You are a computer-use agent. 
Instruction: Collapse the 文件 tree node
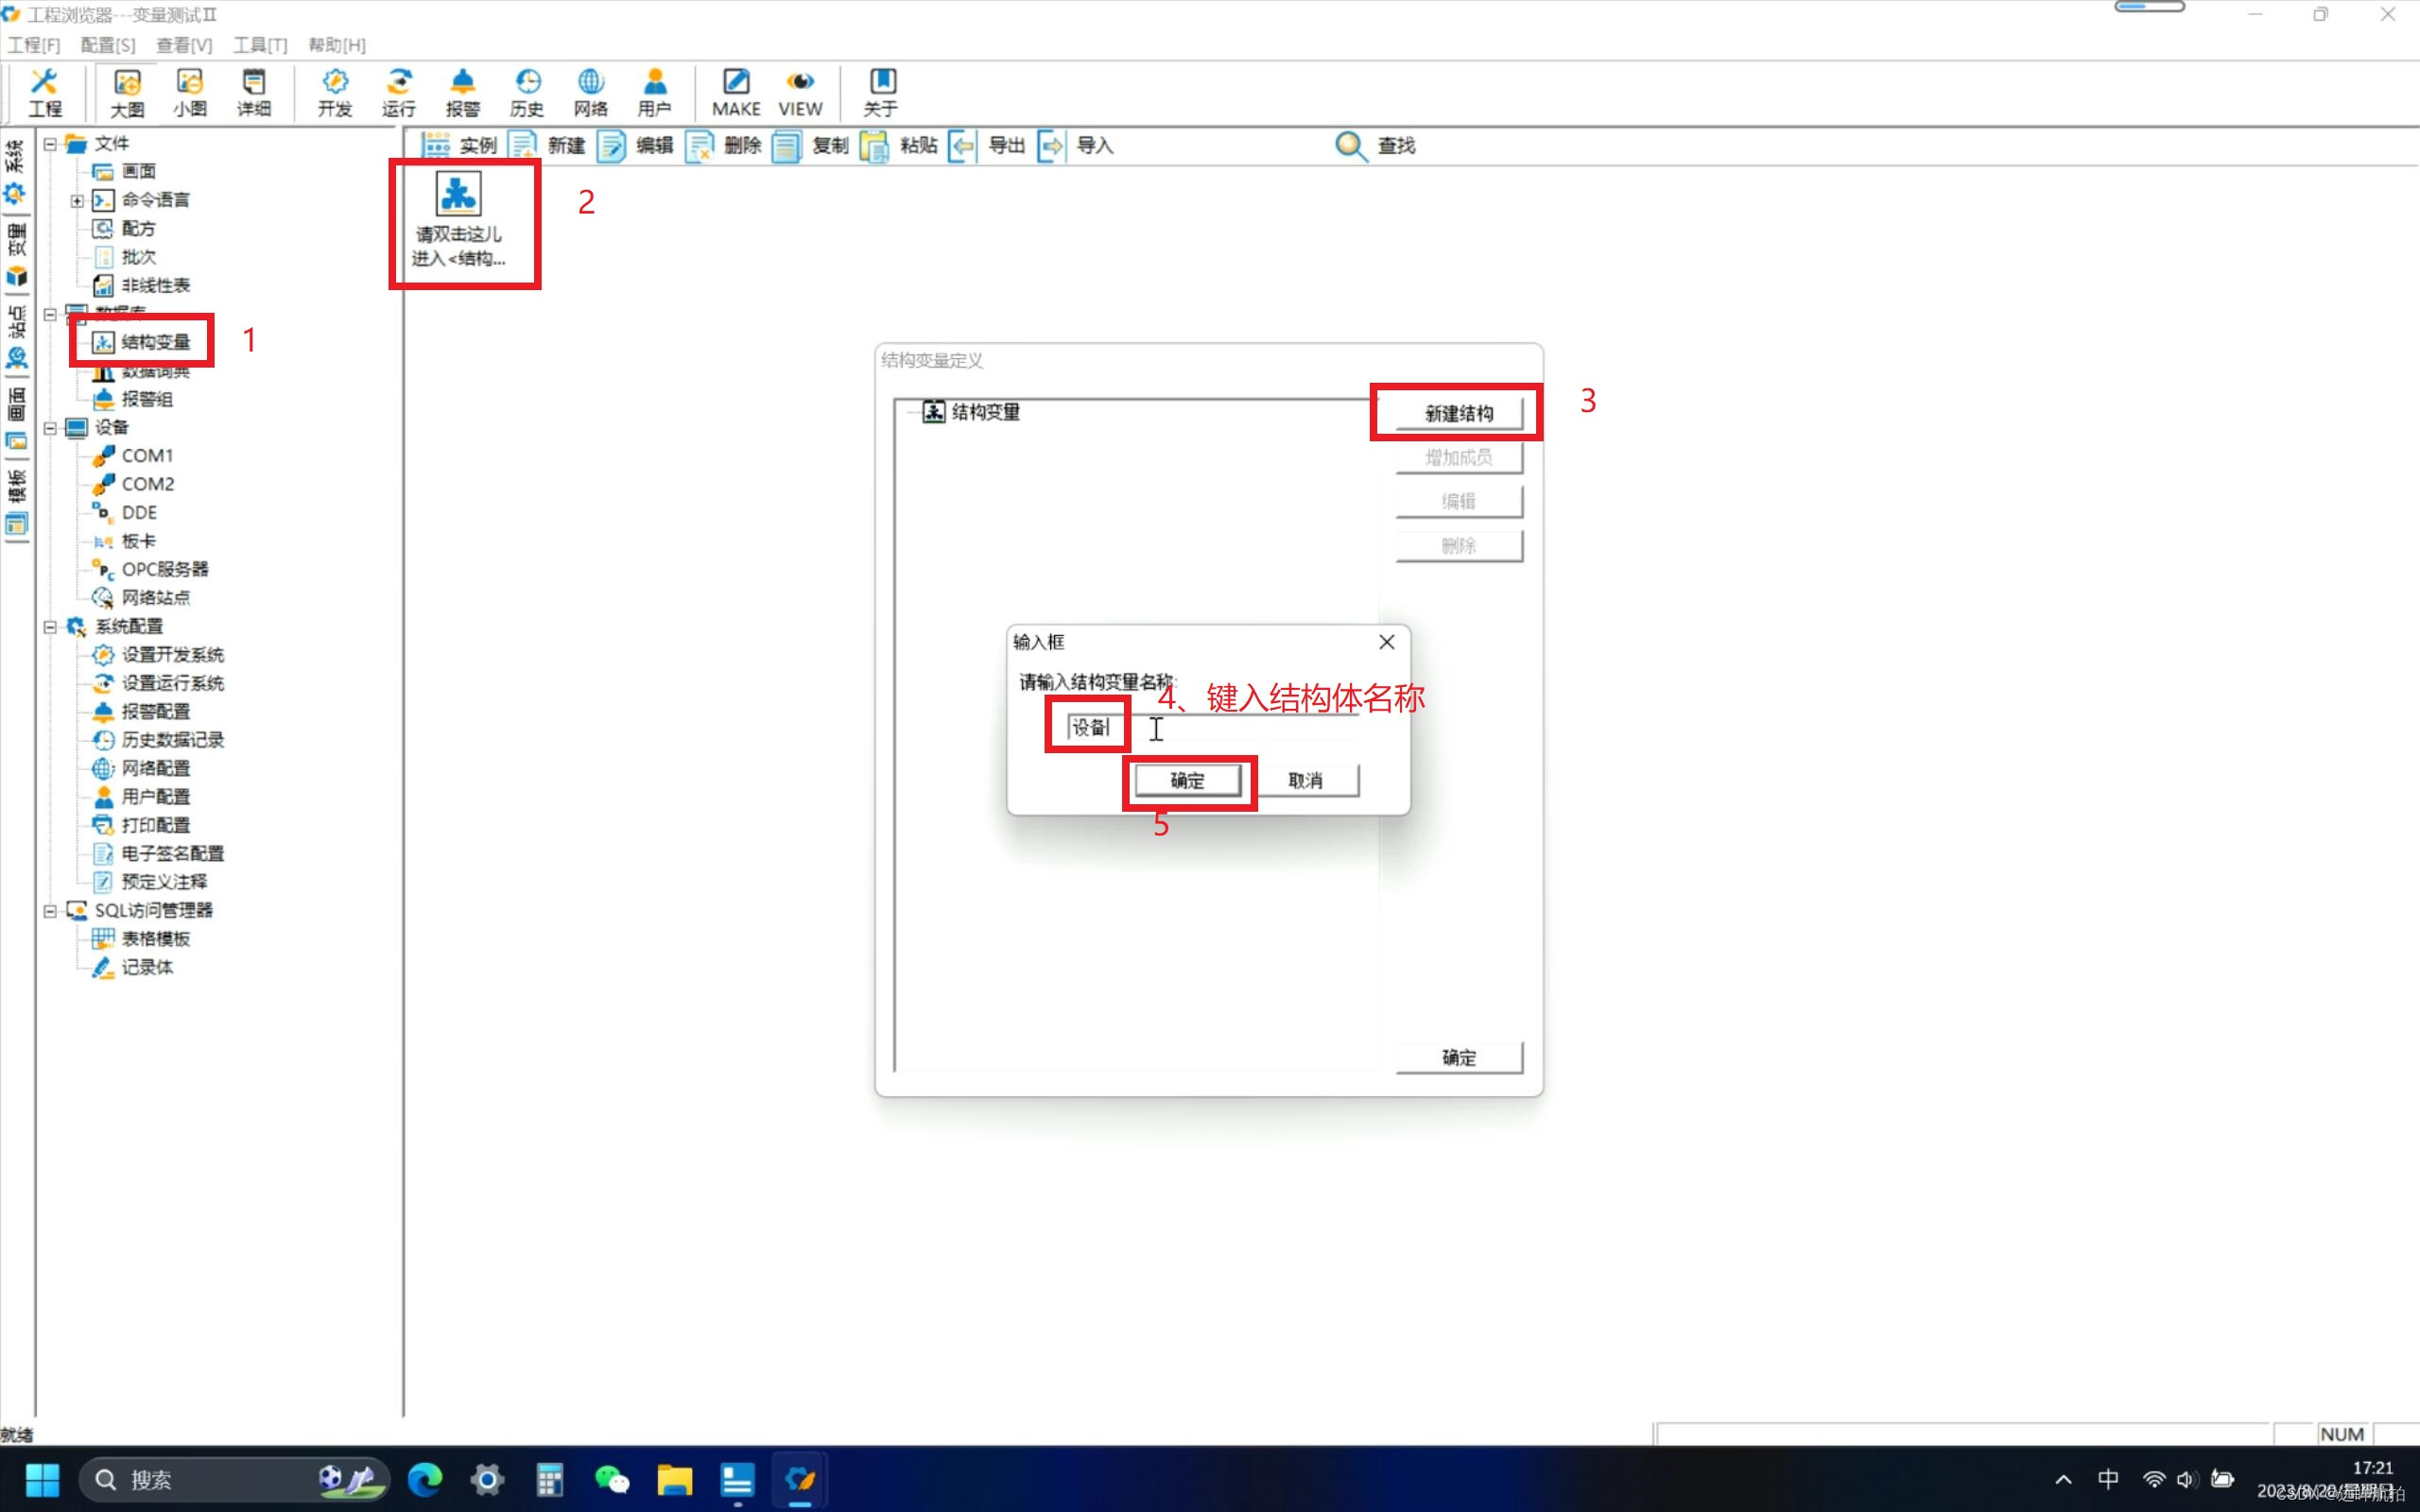(50, 144)
